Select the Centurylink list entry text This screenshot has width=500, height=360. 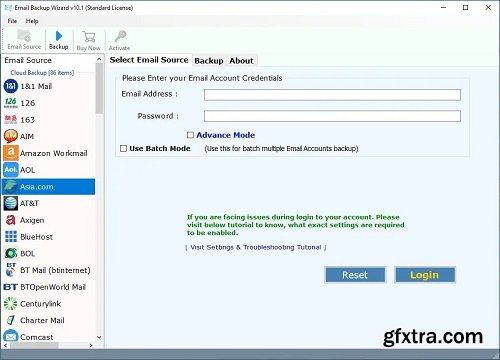41,304
